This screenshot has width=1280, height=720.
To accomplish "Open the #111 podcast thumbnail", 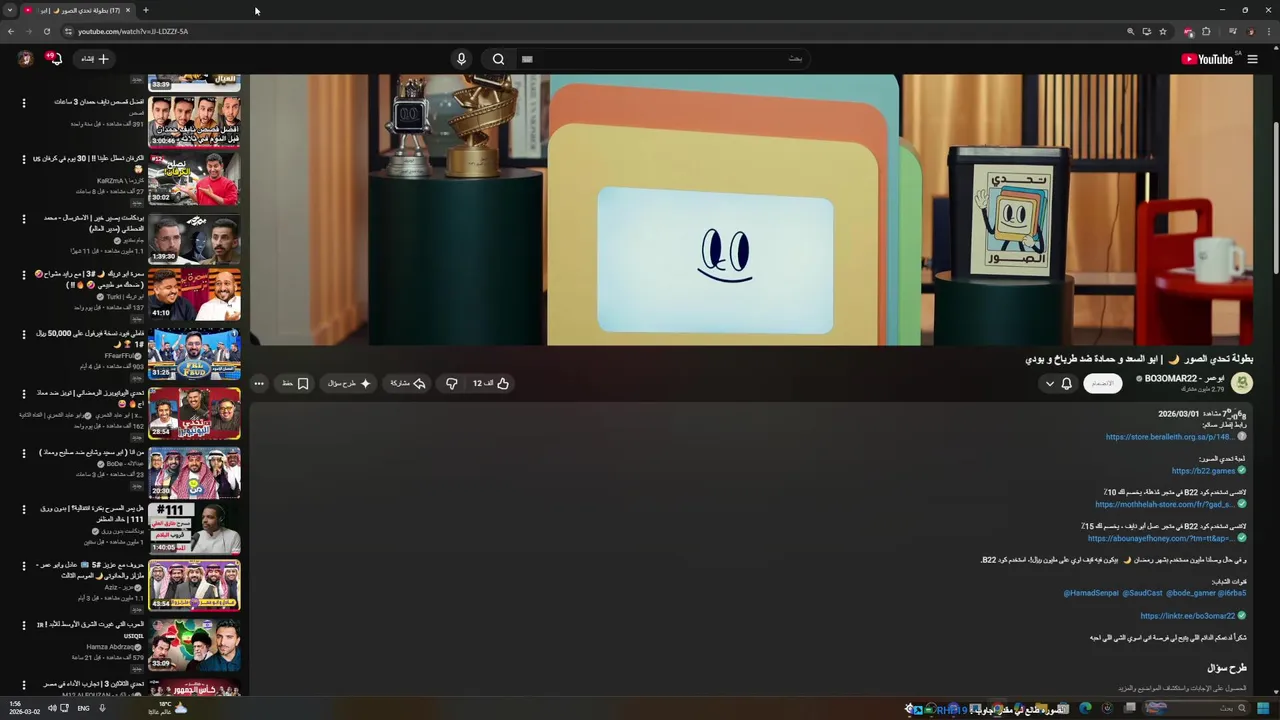I will pos(194,530).
